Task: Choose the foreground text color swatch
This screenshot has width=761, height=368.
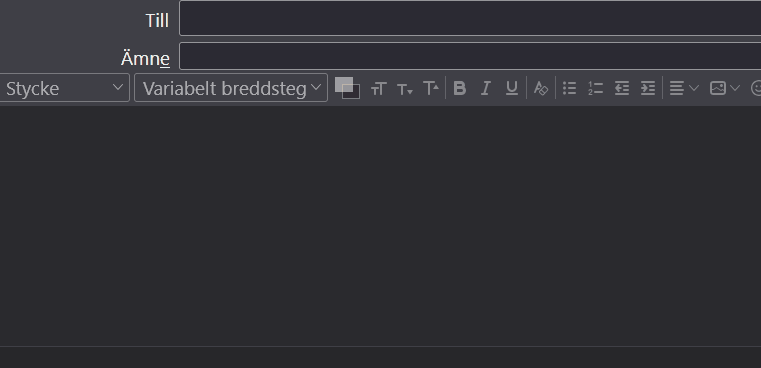Action: pyautogui.click(x=344, y=84)
